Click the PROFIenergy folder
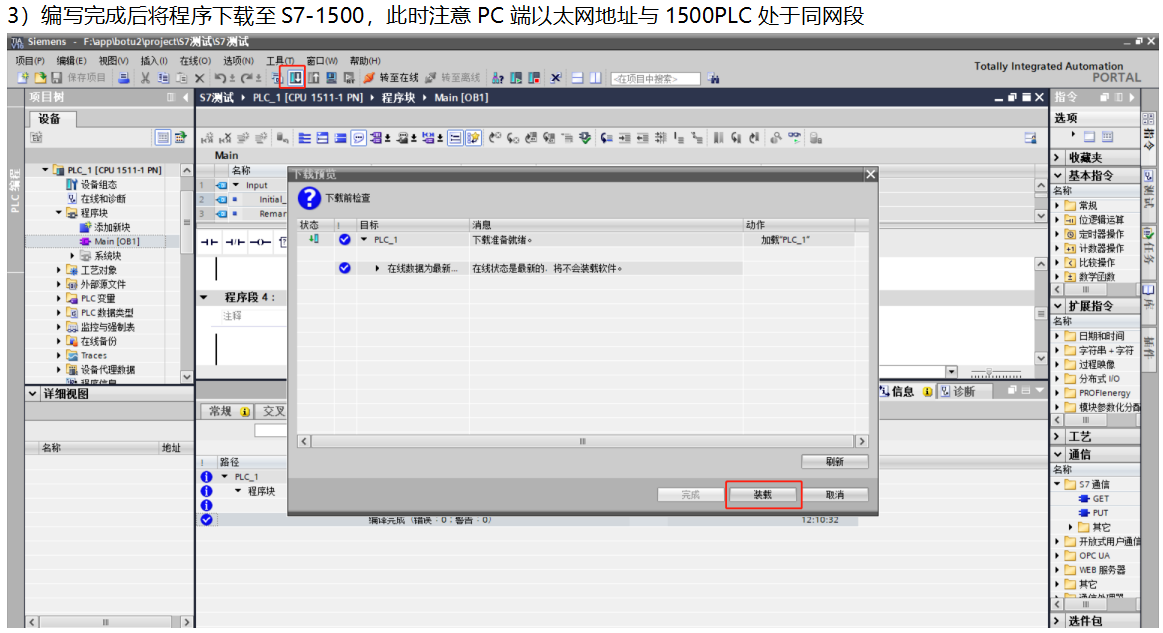This screenshot has height=633, width=1163. (1105, 393)
